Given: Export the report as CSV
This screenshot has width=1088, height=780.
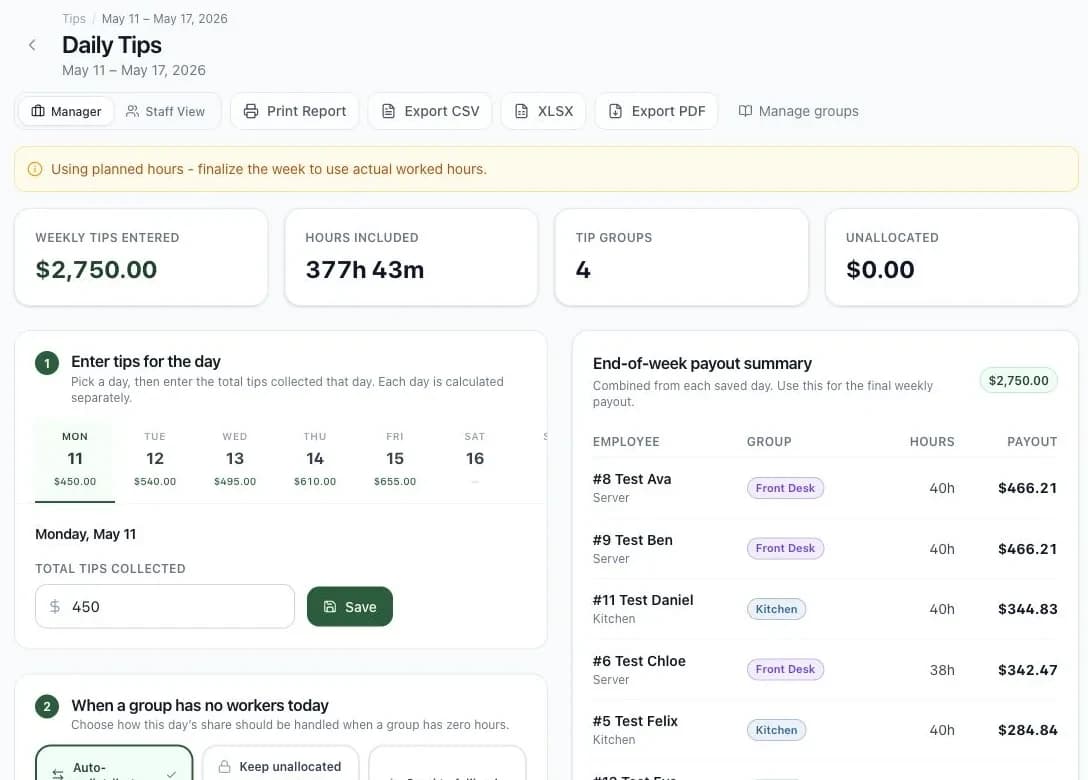Looking at the screenshot, I should 430,111.
